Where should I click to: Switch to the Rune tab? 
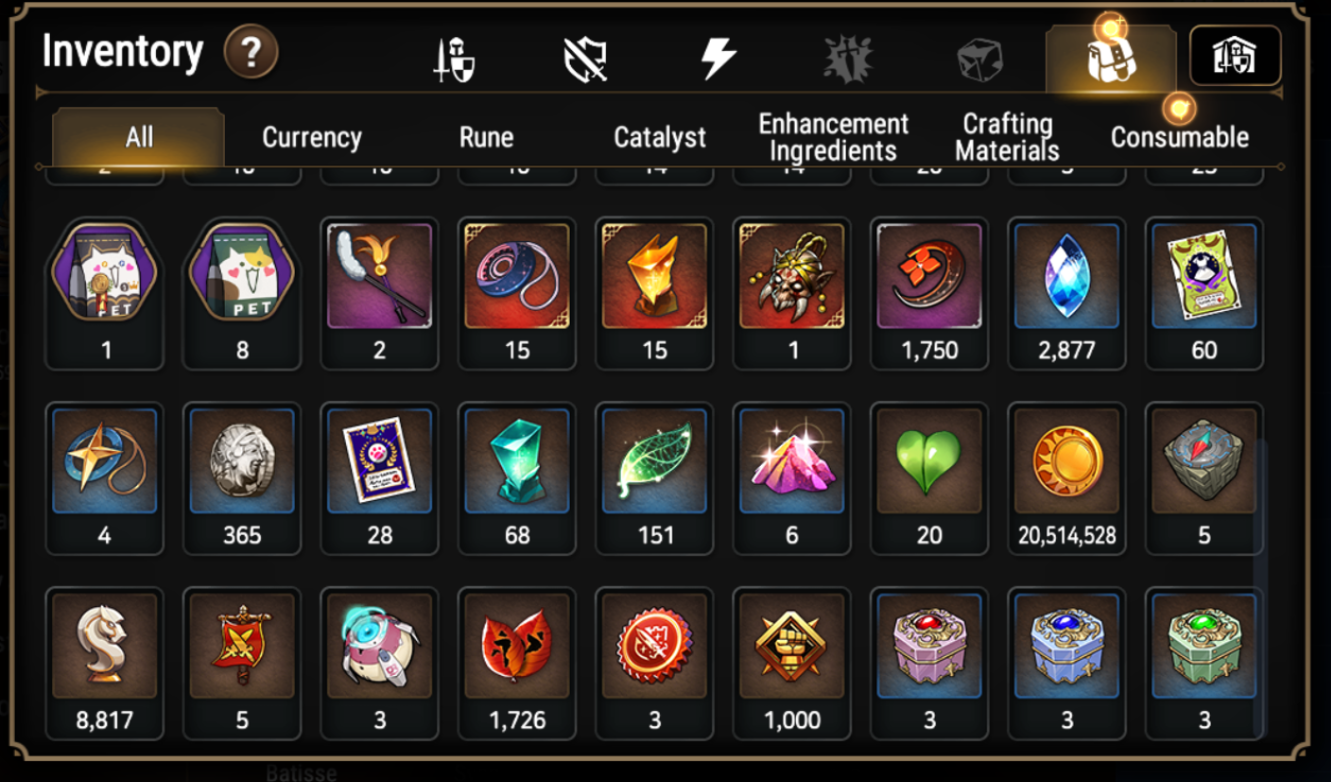click(486, 137)
